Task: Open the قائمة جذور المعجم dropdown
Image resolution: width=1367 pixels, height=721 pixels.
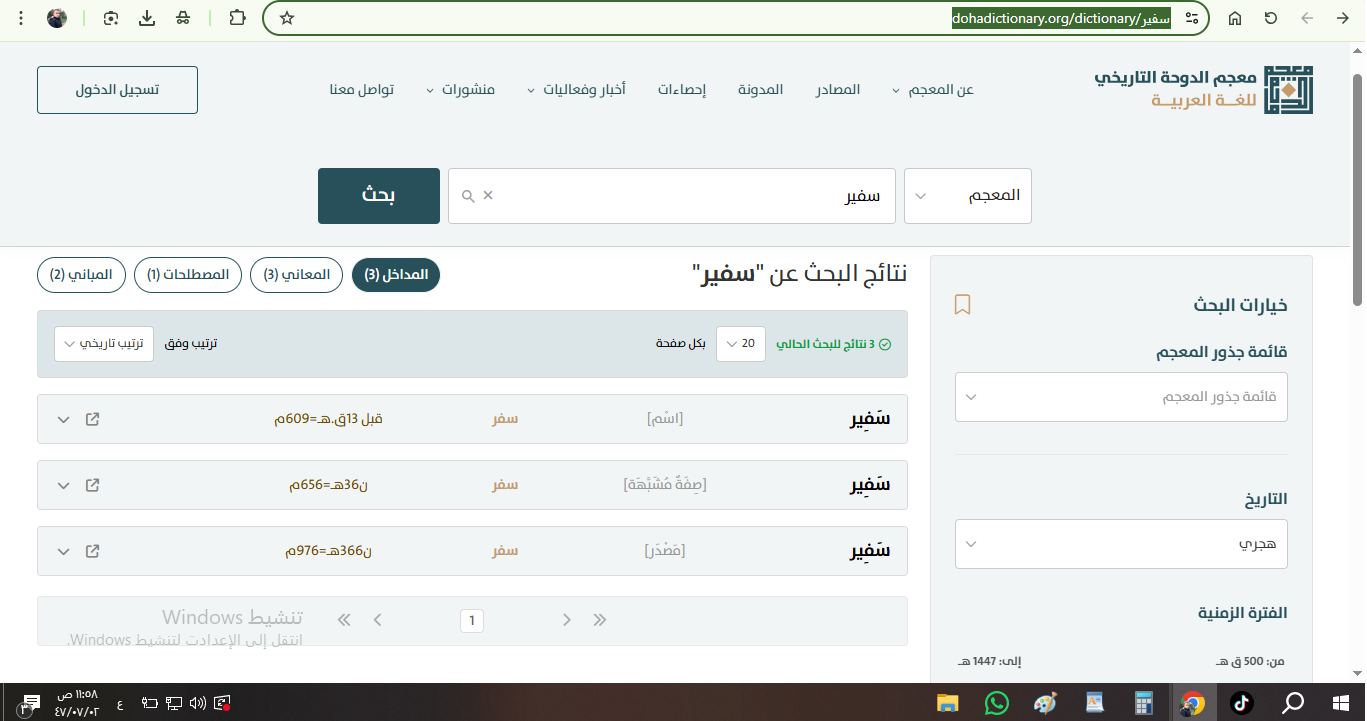Action: pos(1120,397)
